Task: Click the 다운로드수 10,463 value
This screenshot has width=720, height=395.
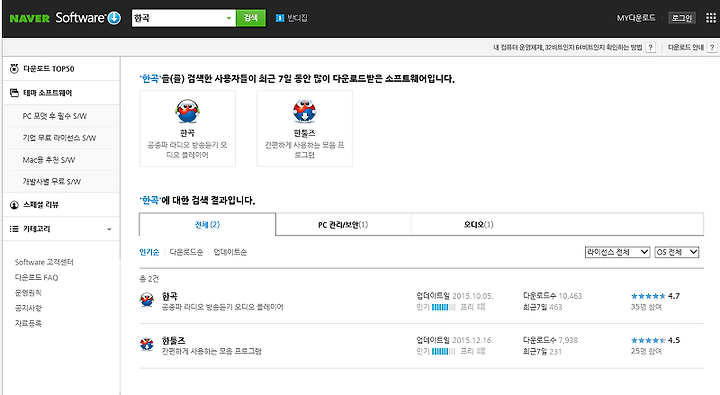Action: (x=570, y=296)
